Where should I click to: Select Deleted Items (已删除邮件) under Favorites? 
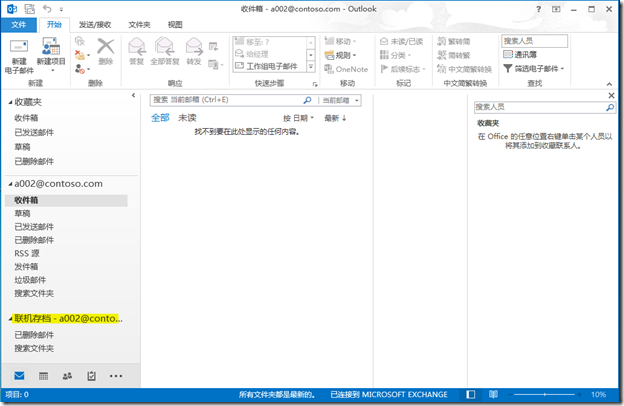point(34,161)
